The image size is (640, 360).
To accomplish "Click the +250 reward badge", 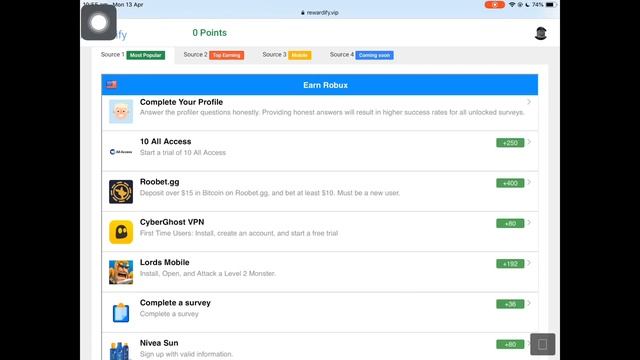I will [x=510, y=143].
